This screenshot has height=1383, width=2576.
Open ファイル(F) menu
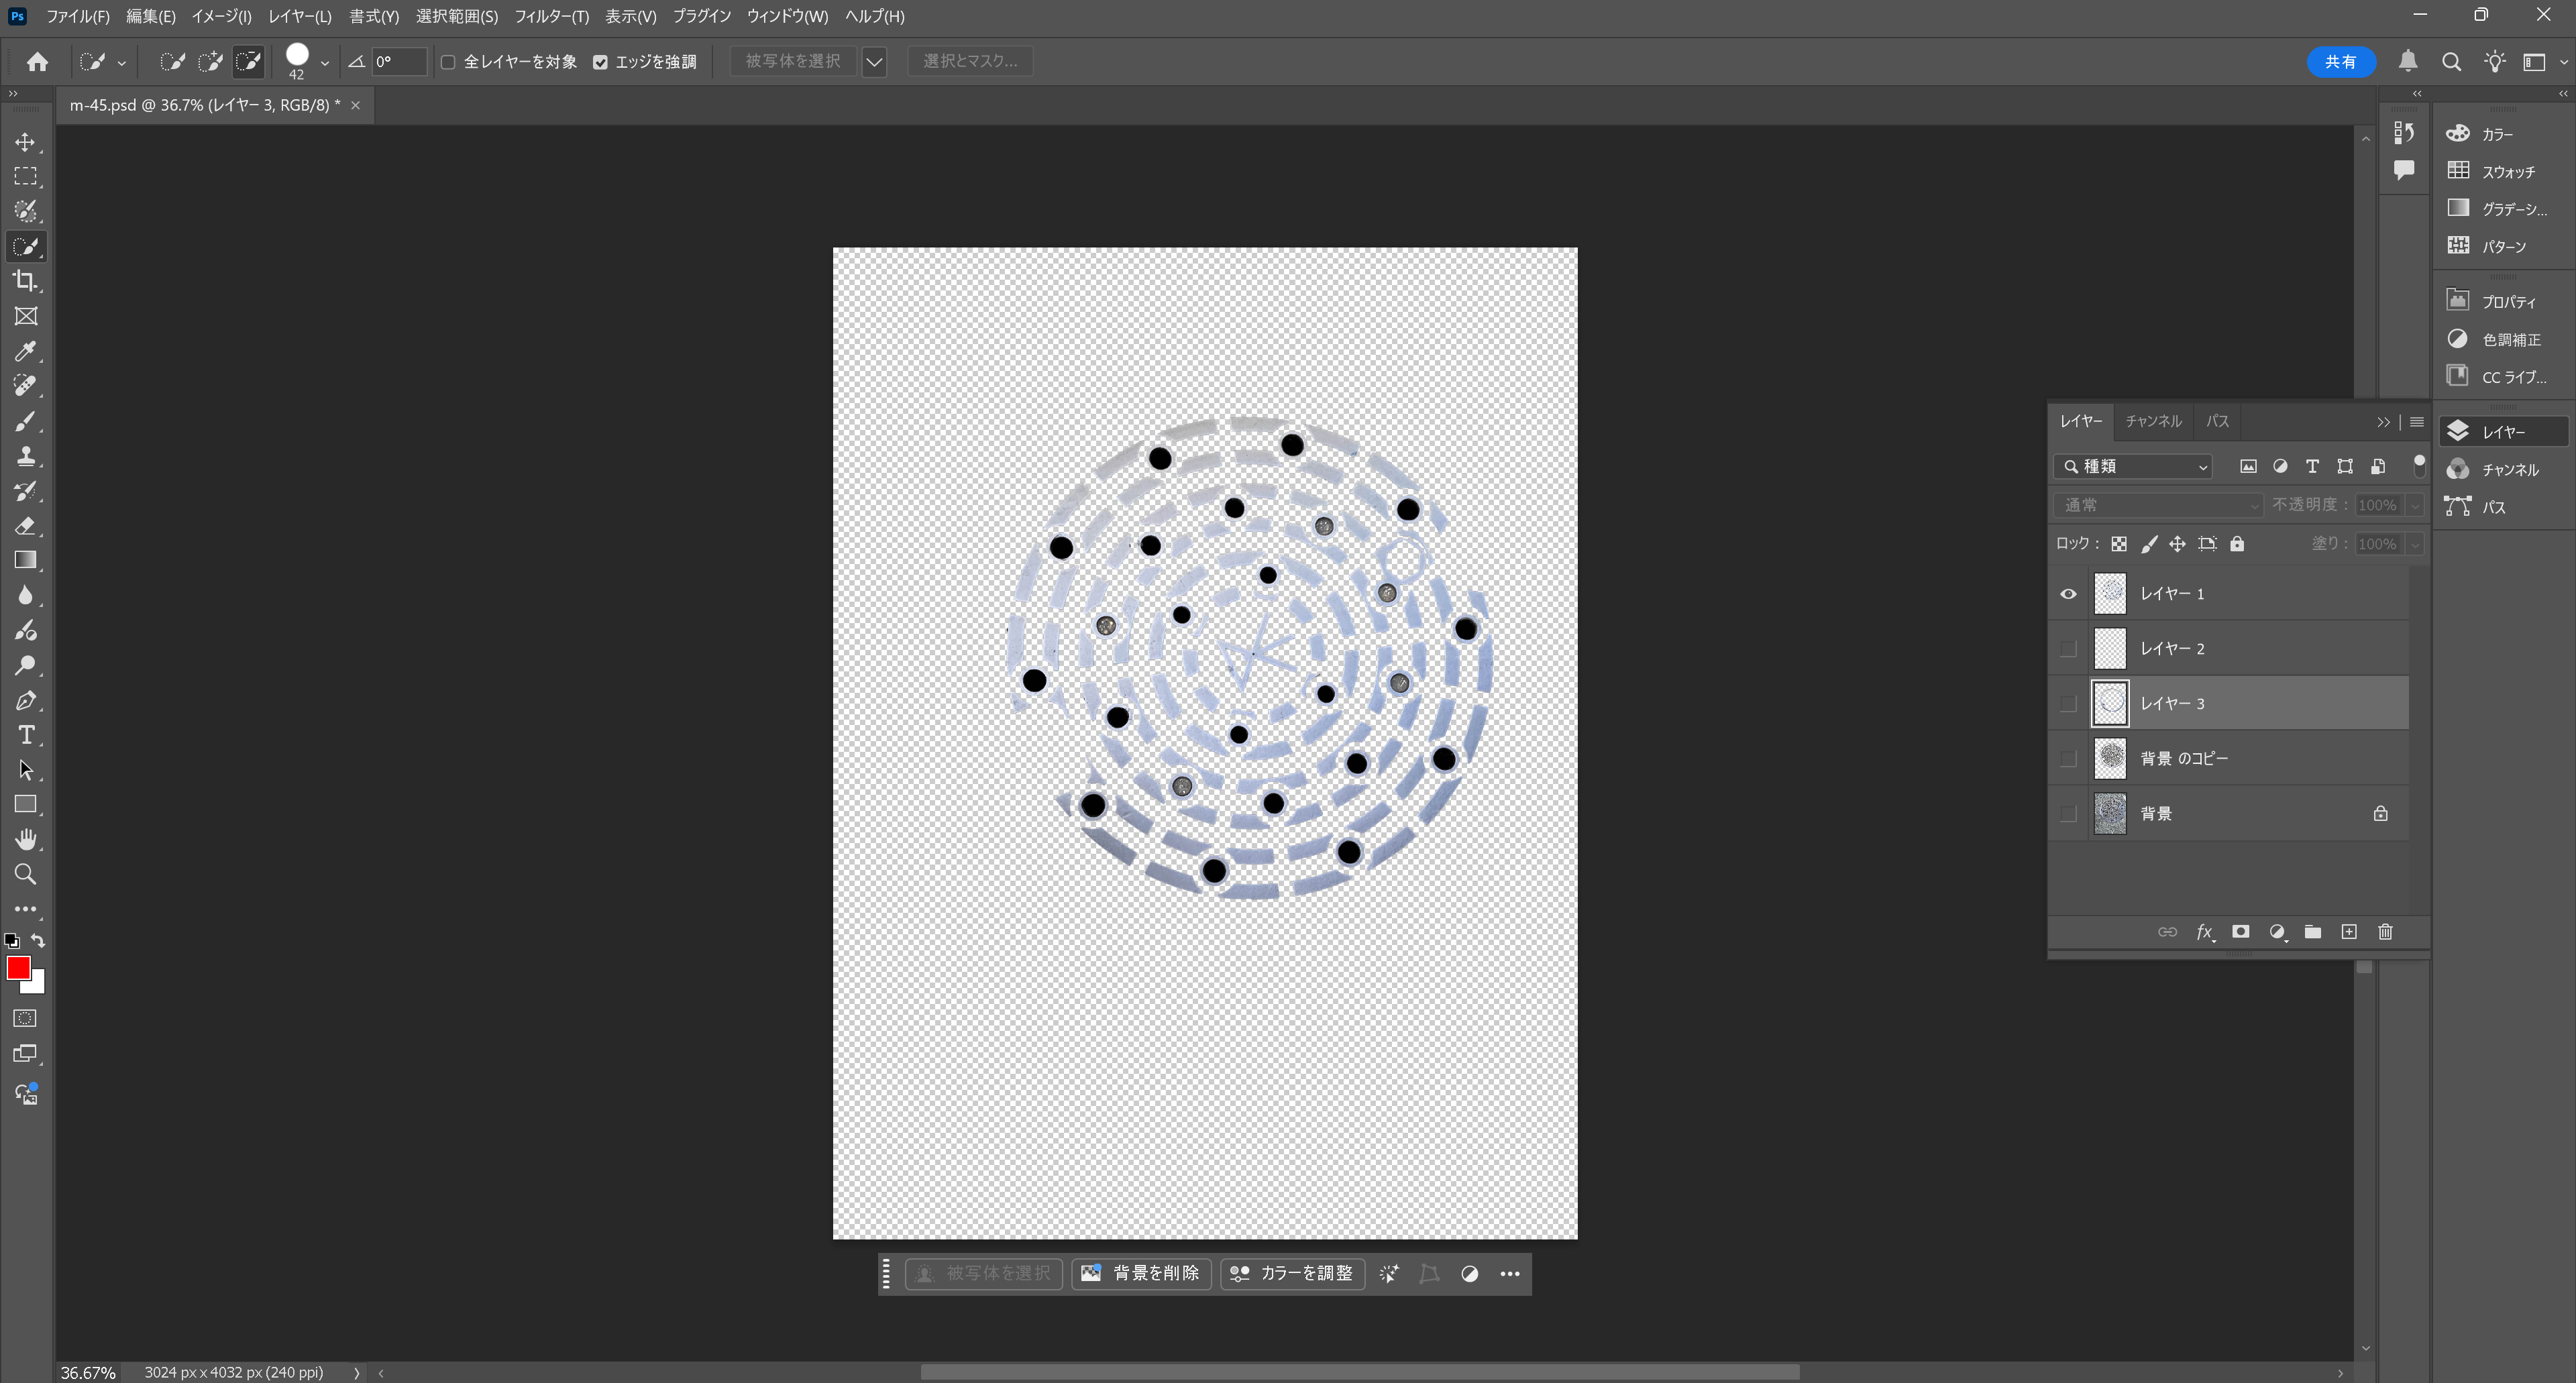[77, 16]
